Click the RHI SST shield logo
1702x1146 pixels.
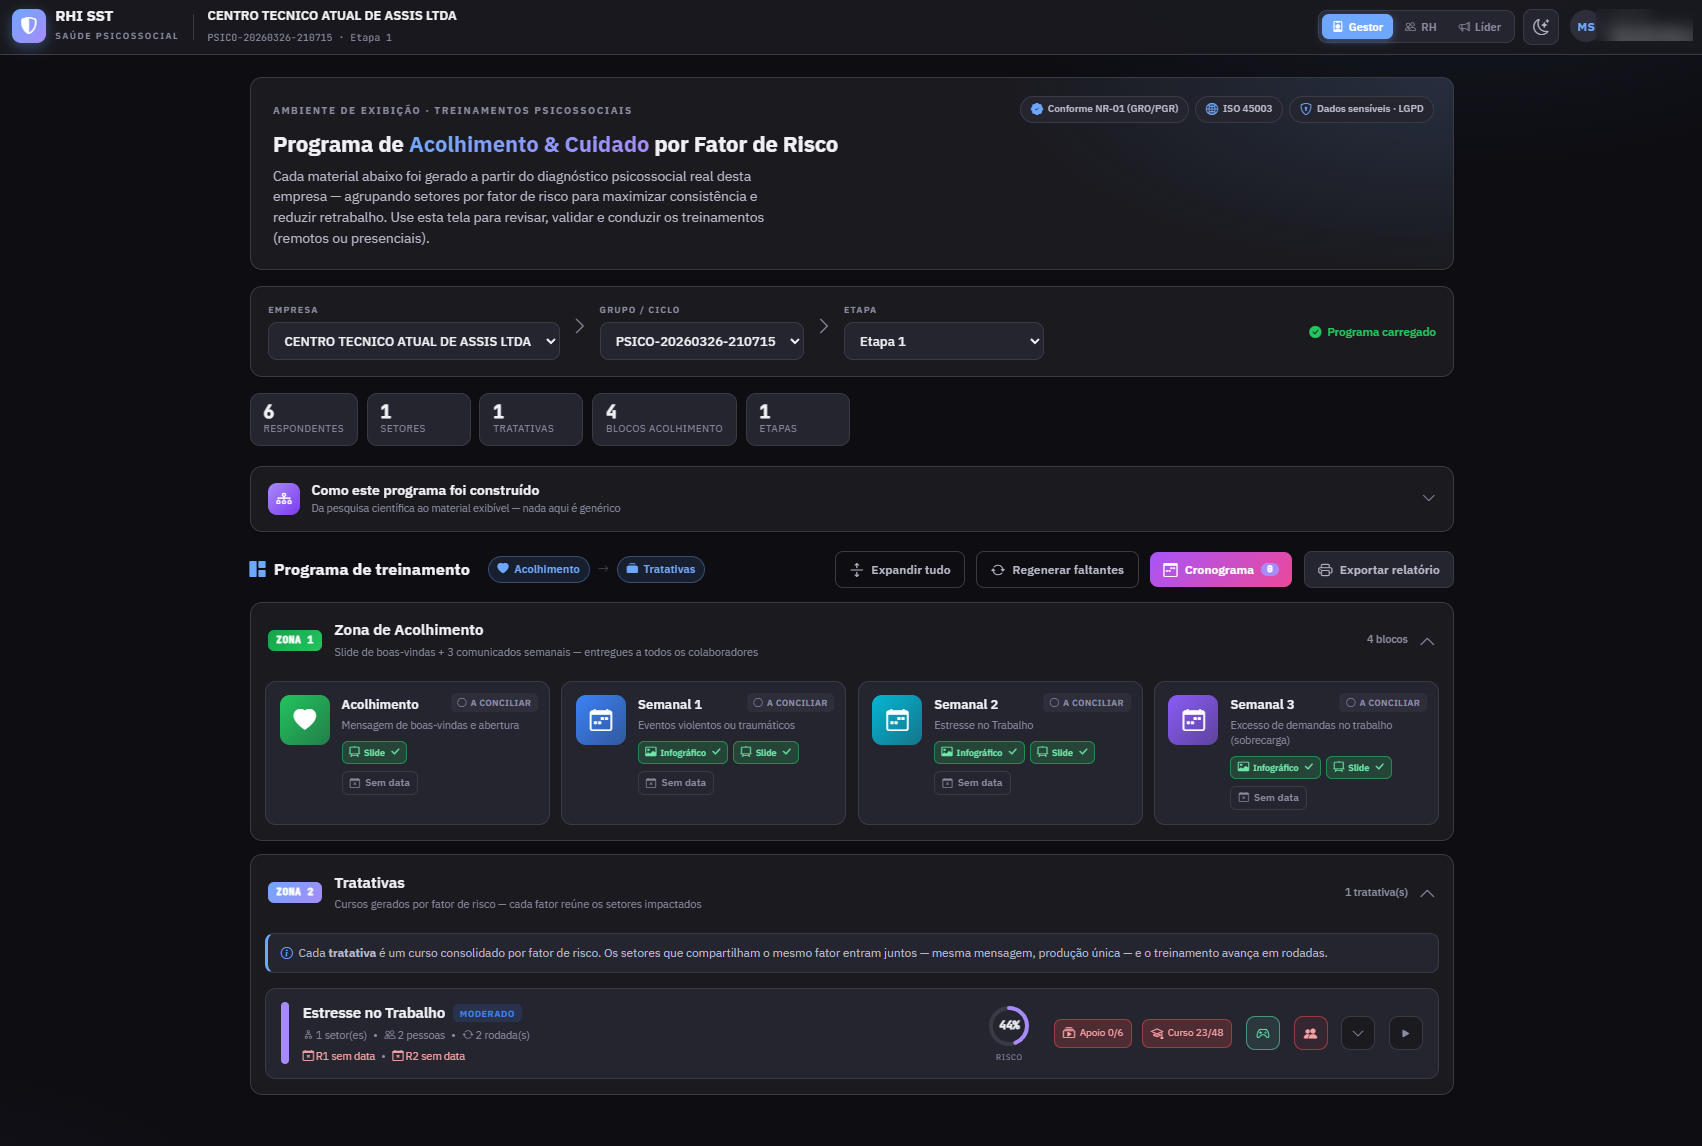tap(29, 26)
